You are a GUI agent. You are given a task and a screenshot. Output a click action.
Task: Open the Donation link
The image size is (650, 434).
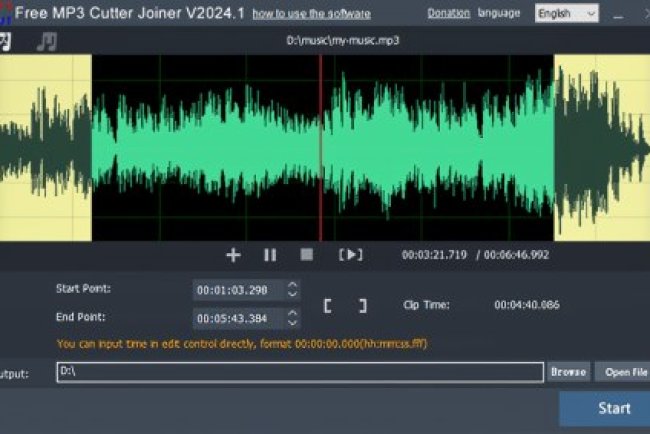point(449,13)
